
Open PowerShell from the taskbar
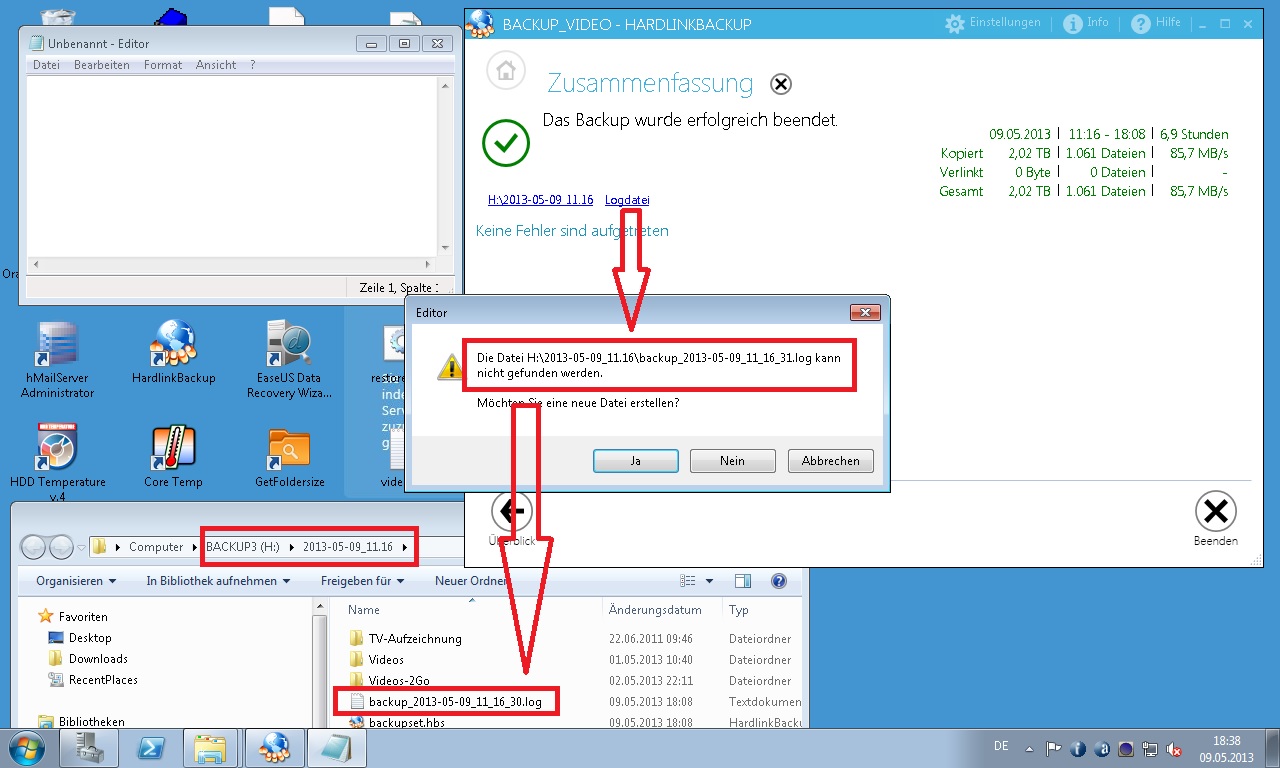(151, 748)
